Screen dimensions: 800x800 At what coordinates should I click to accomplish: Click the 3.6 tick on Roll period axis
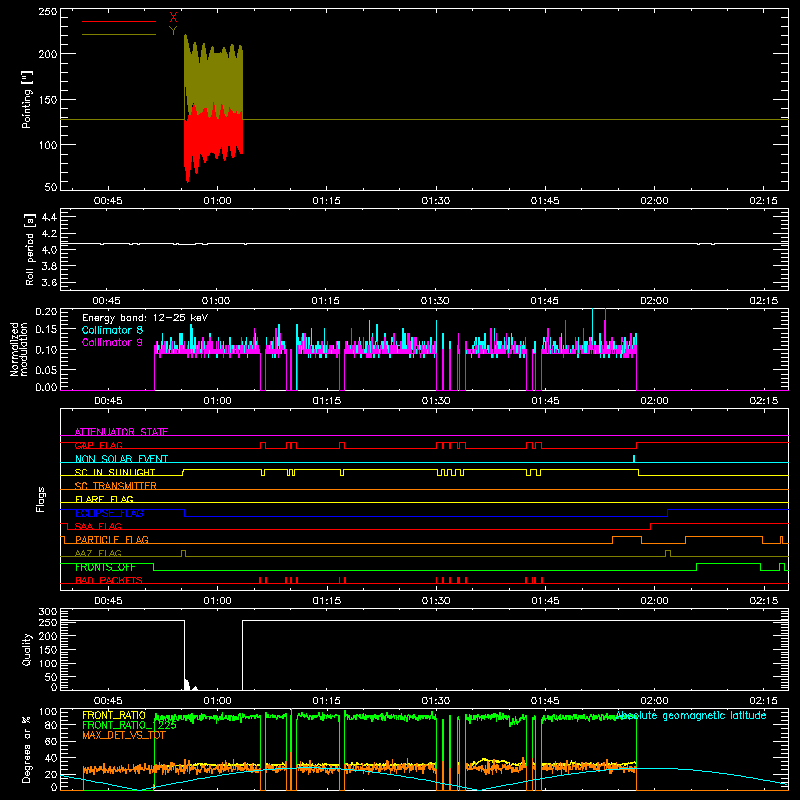(49, 282)
